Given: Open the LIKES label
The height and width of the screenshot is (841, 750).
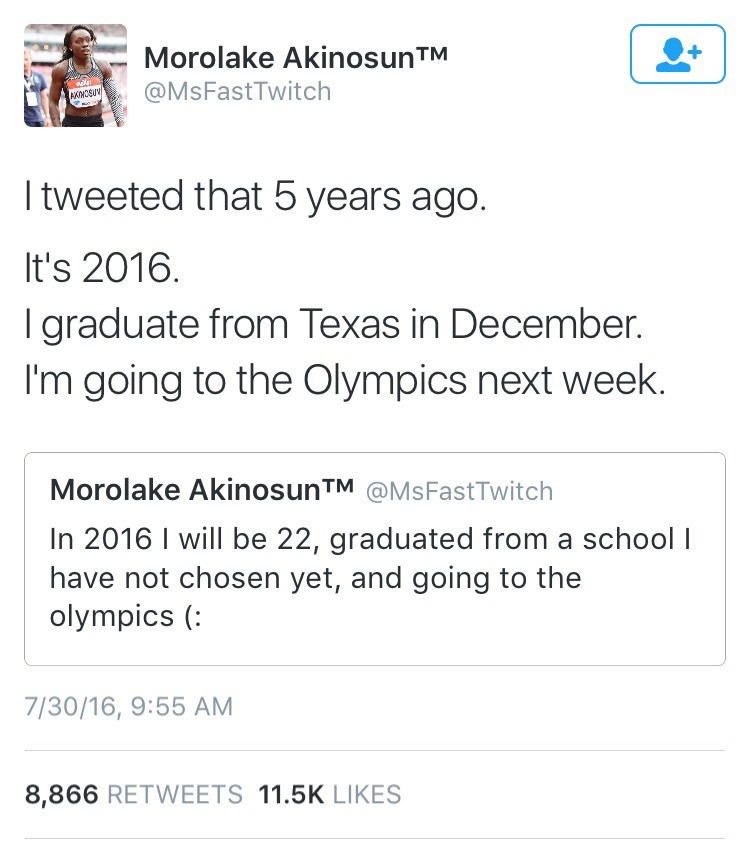Looking at the screenshot, I should (x=366, y=795).
